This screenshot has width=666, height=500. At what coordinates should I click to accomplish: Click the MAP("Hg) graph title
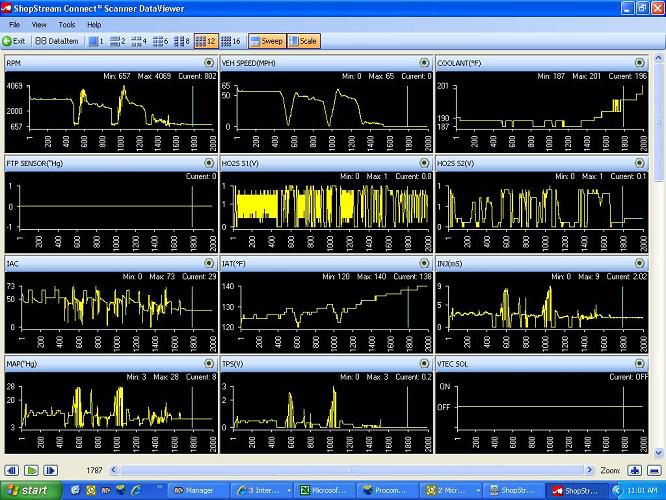click(21, 364)
